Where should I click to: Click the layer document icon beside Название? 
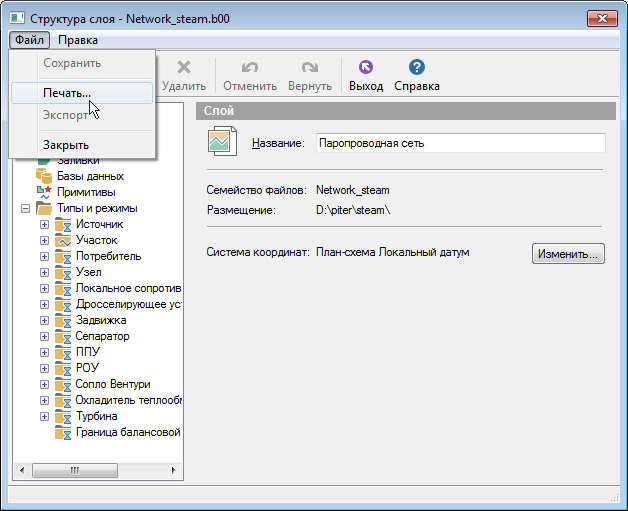(222, 141)
